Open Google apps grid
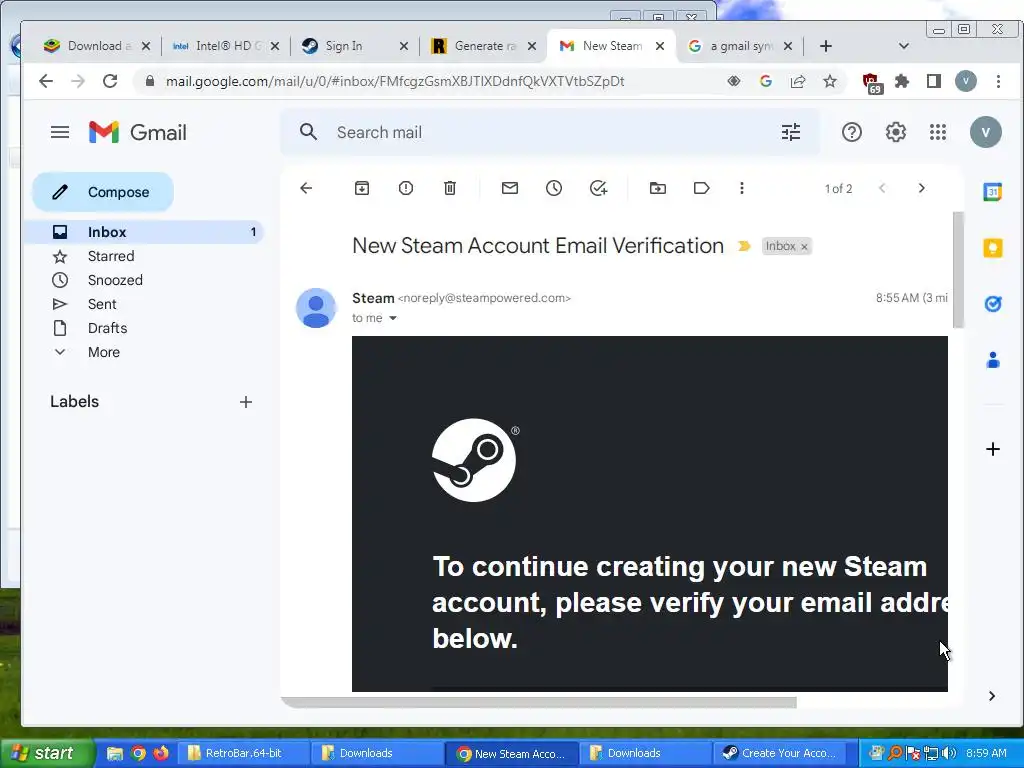 coord(938,133)
